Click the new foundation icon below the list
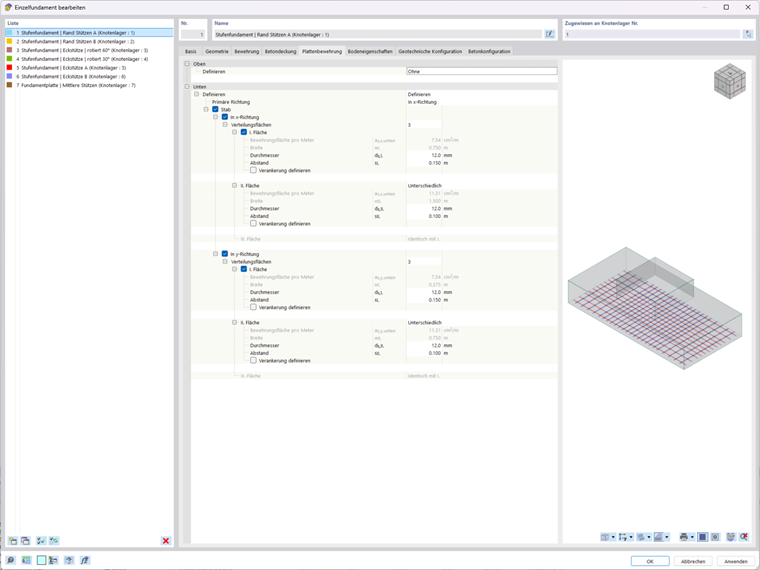This screenshot has height=570, width=760. click(13, 540)
